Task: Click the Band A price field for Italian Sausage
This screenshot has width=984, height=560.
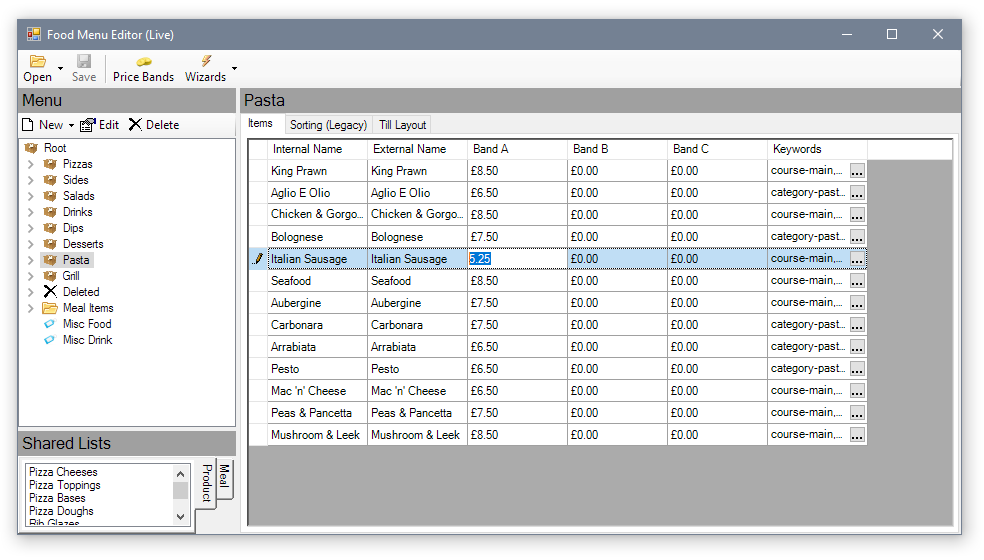Action: pos(516,259)
